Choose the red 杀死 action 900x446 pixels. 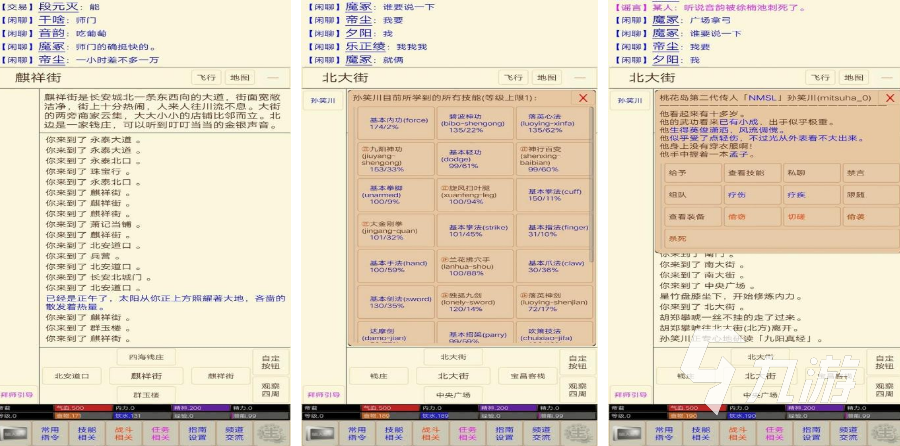click(x=781, y=238)
